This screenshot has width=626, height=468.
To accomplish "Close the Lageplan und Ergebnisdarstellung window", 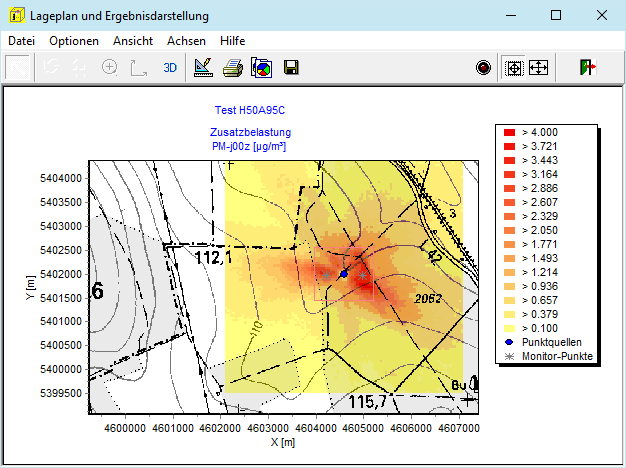I will tap(602, 16).
